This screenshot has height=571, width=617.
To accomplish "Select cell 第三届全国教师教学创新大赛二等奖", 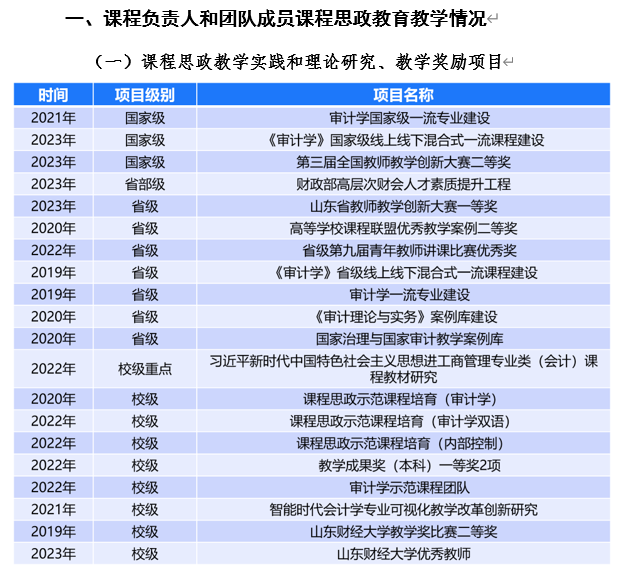I will pos(403,162).
